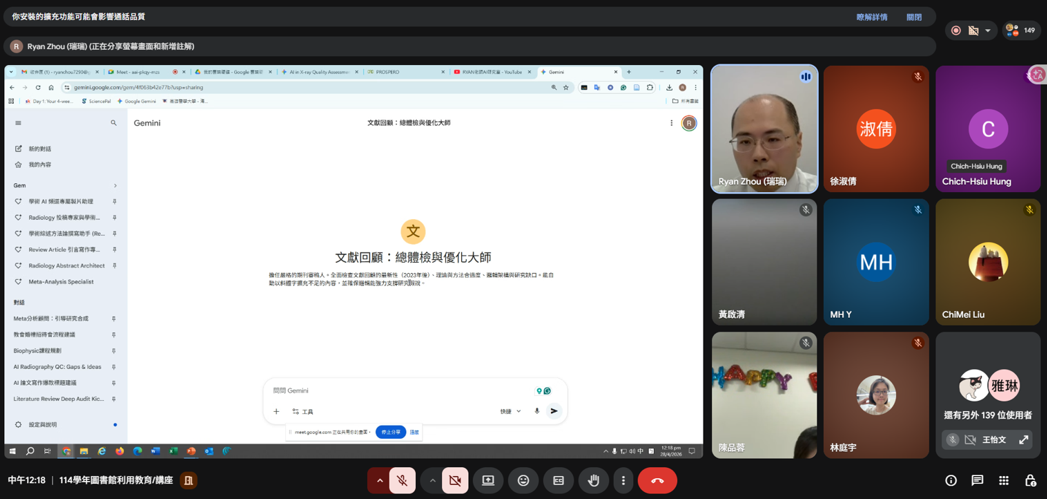The height and width of the screenshot is (499, 1047).
Task: Expand the recording indicator dropdown arrow
Action: (x=988, y=31)
